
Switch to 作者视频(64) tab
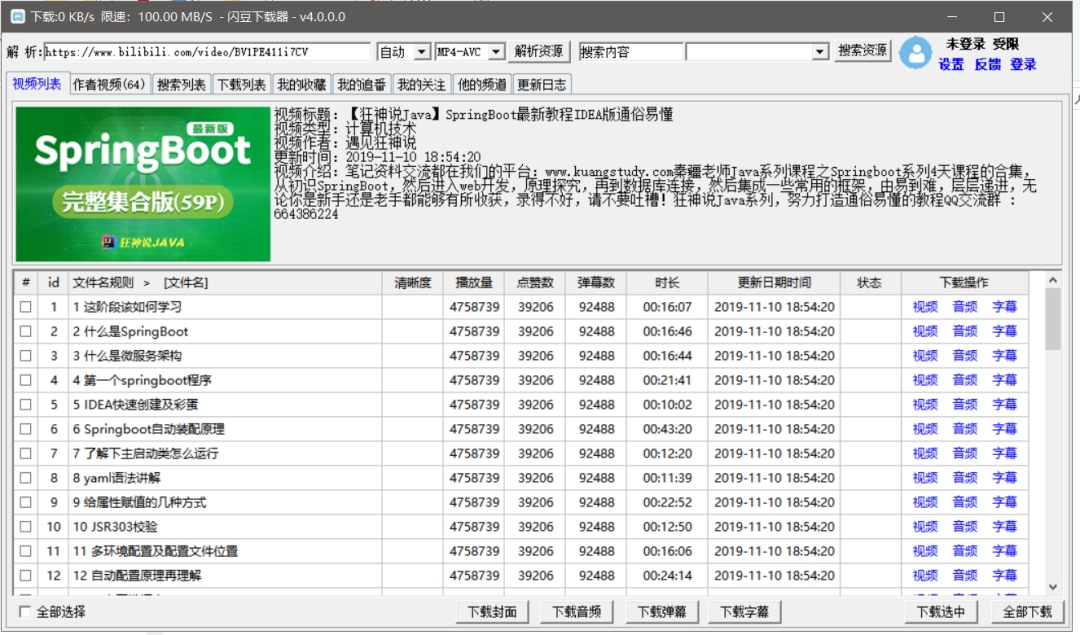109,85
